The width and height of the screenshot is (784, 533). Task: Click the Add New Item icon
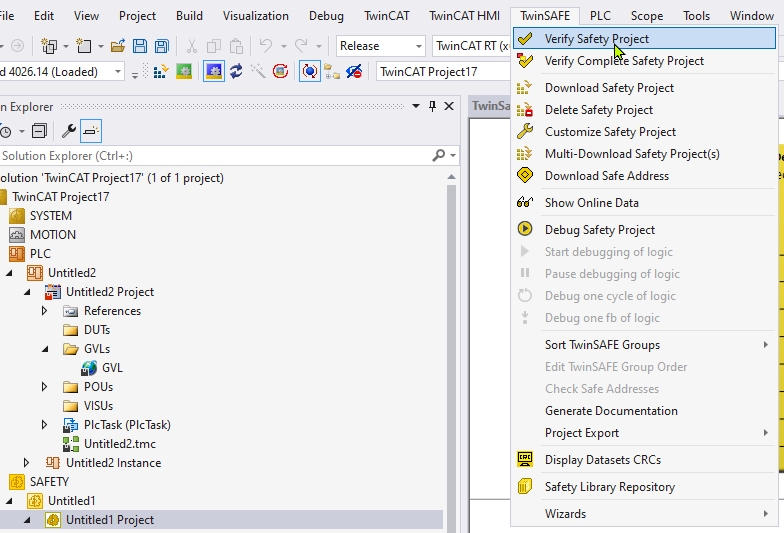click(84, 46)
